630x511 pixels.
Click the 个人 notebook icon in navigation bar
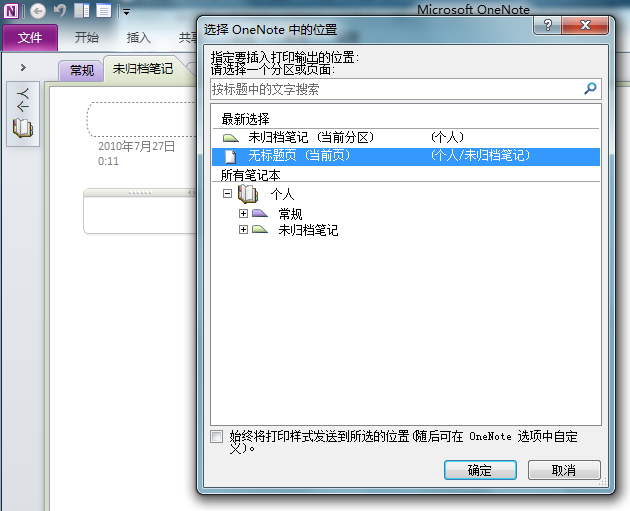[22, 127]
